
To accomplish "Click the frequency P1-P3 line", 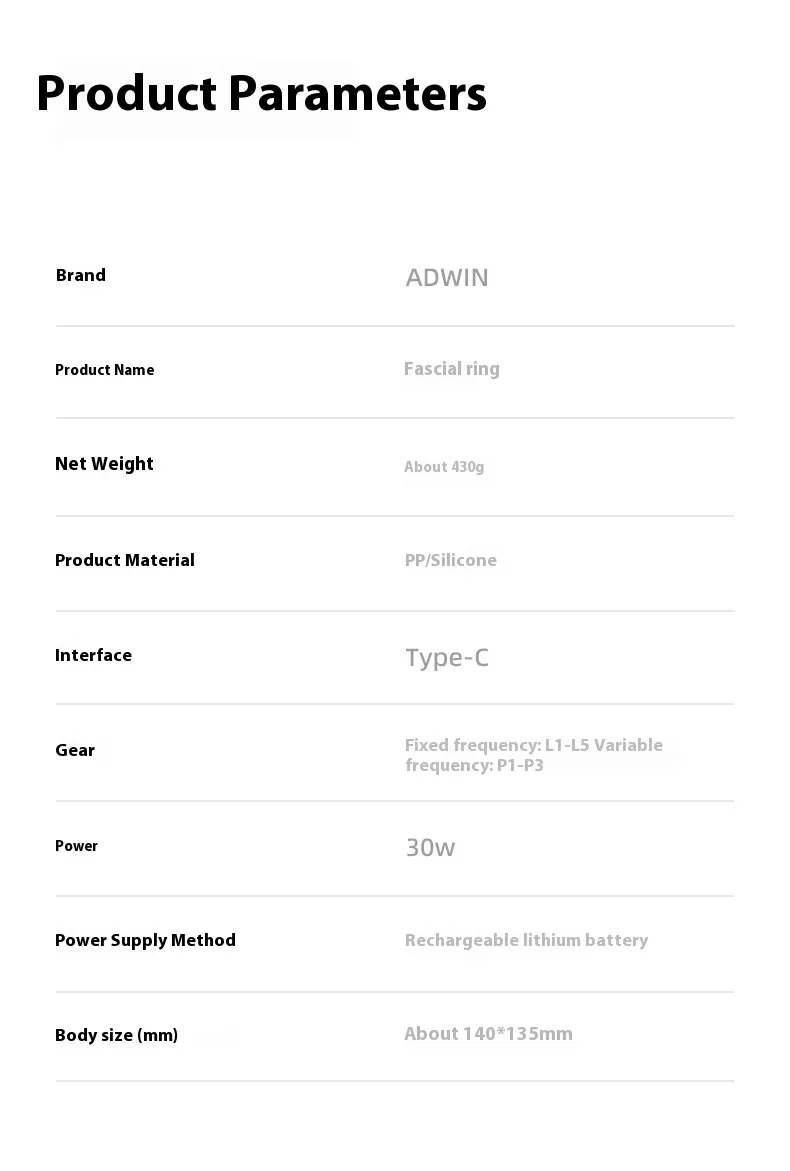I will [x=474, y=766].
